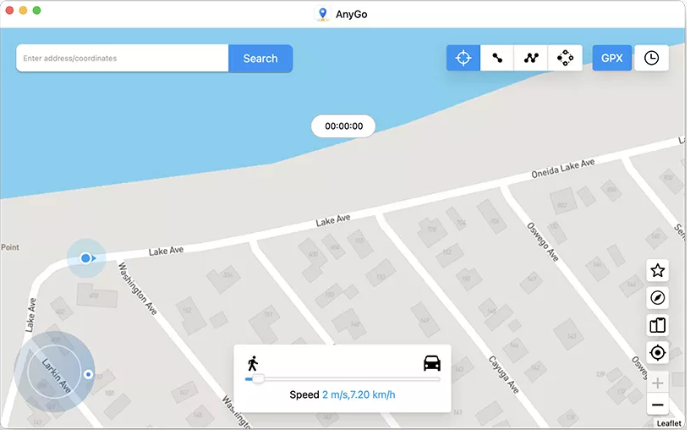Click the compass icon
Viewport: 687px width, 430px height.
(657, 298)
